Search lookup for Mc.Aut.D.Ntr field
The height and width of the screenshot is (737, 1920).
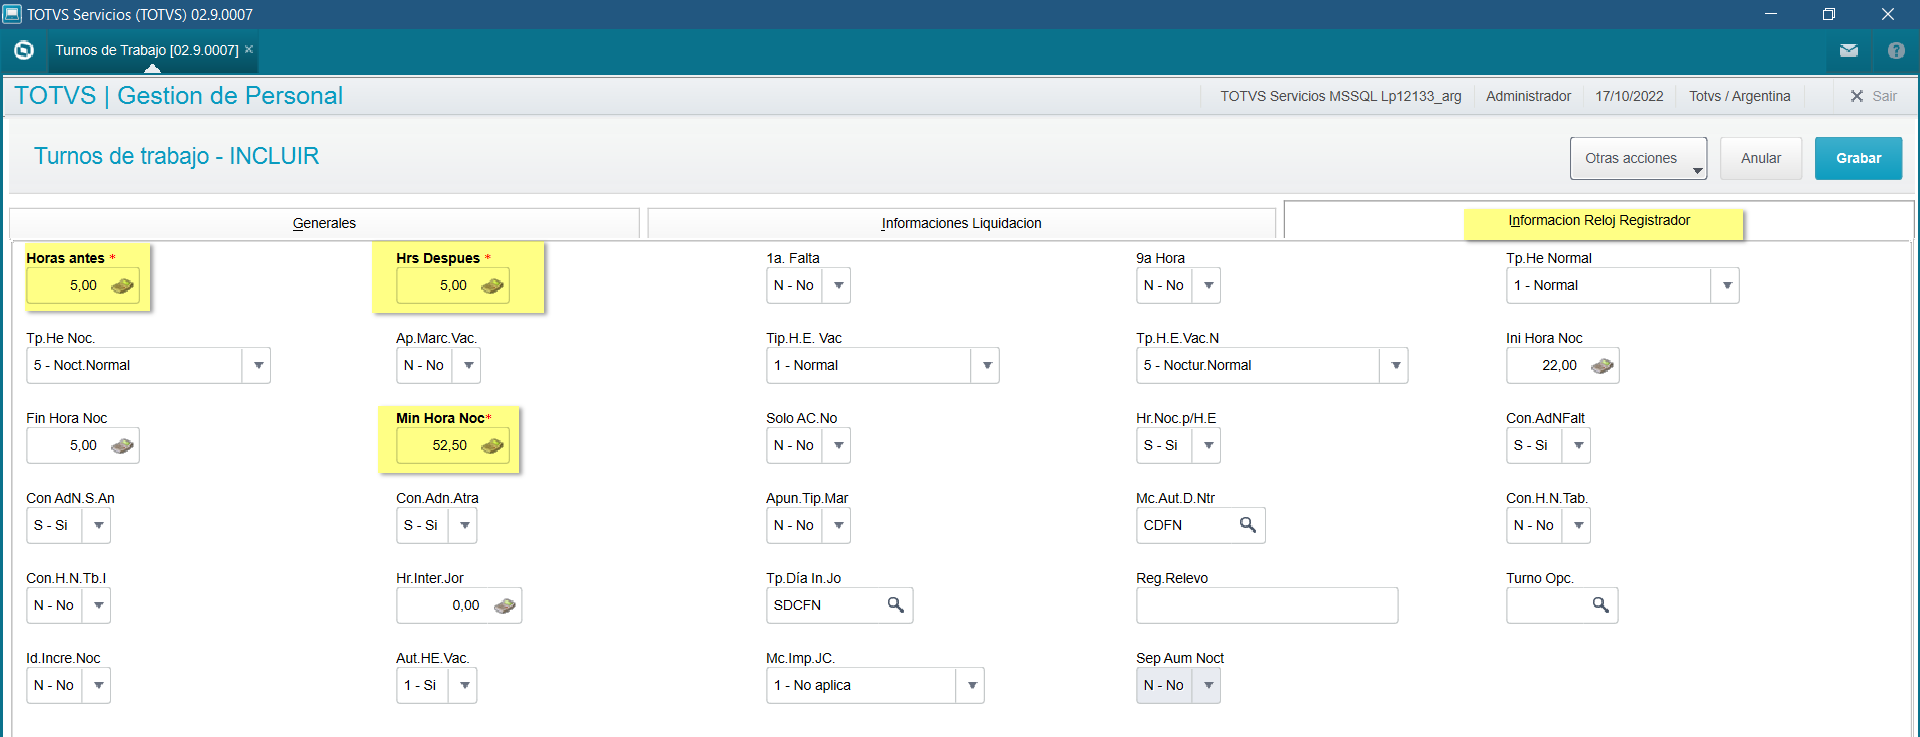1248,525
